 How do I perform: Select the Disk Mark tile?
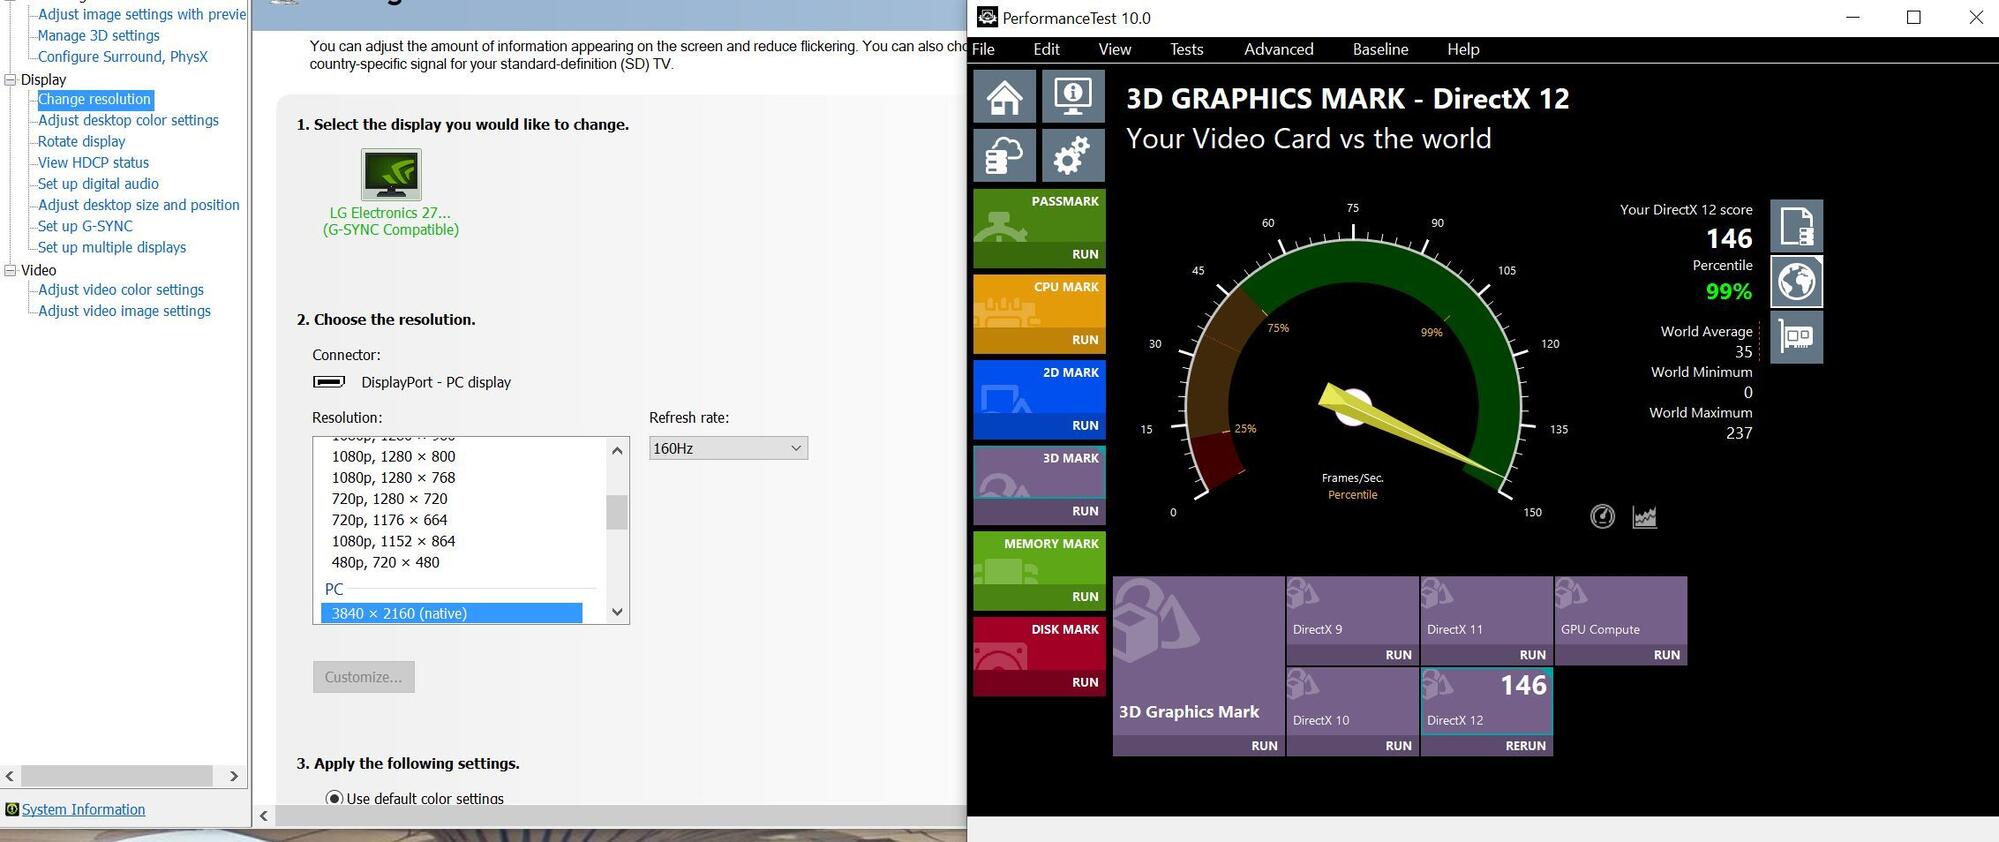point(1039,656)
